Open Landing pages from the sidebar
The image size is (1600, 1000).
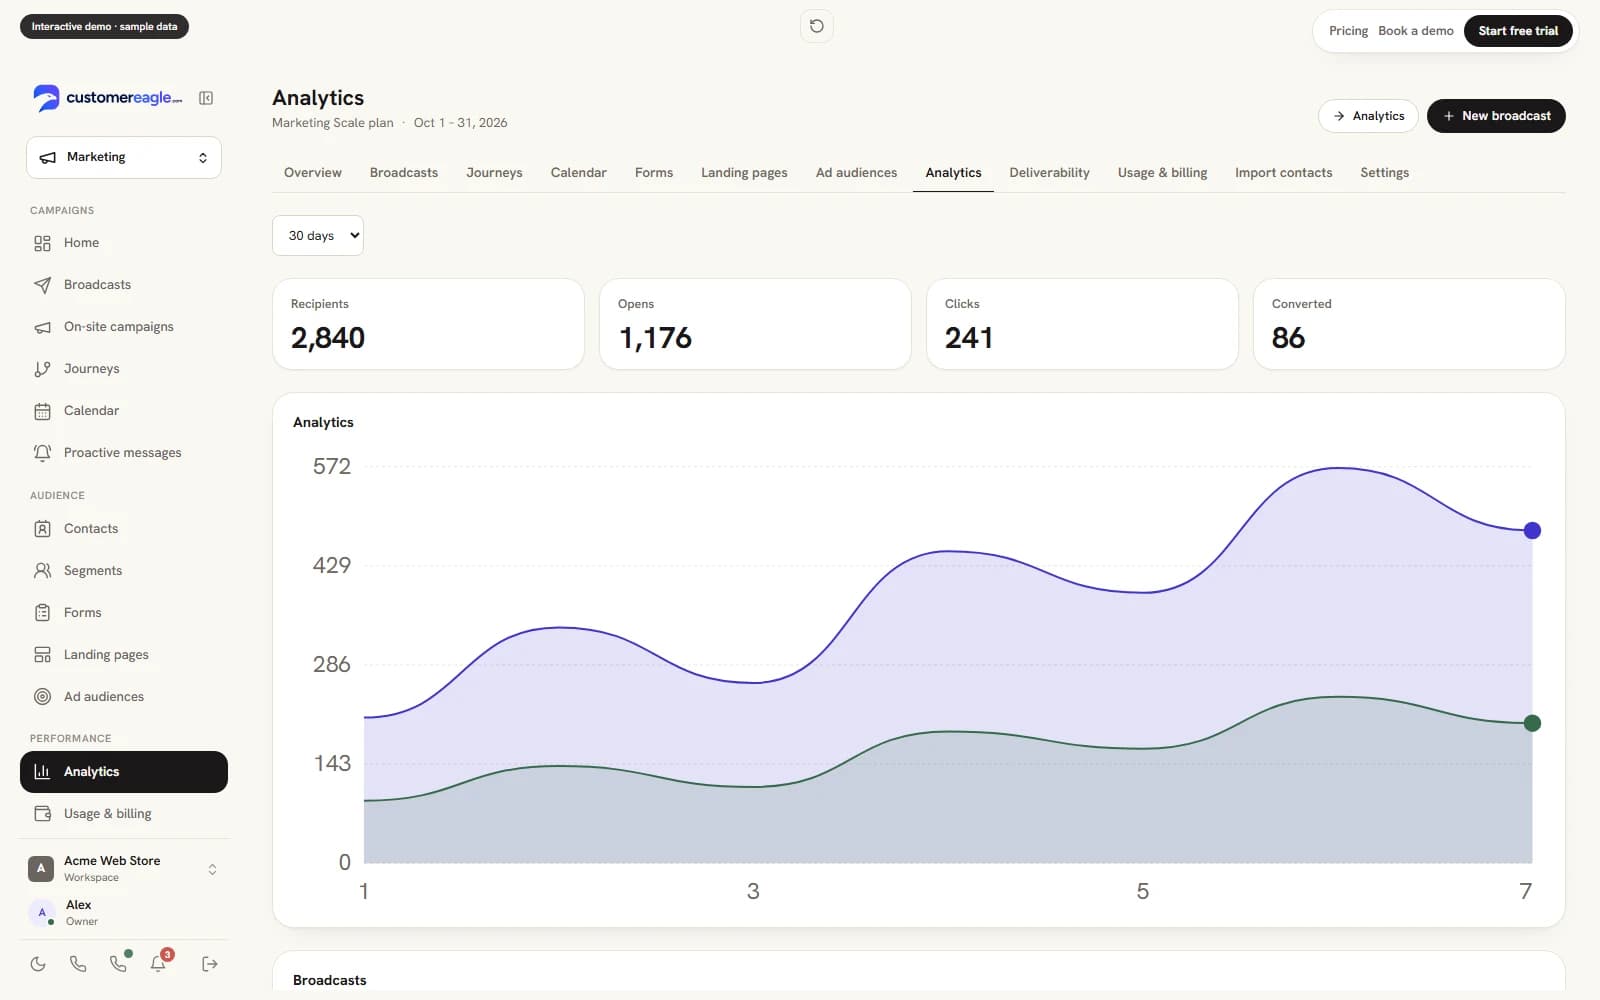click(x=124, y=655)
